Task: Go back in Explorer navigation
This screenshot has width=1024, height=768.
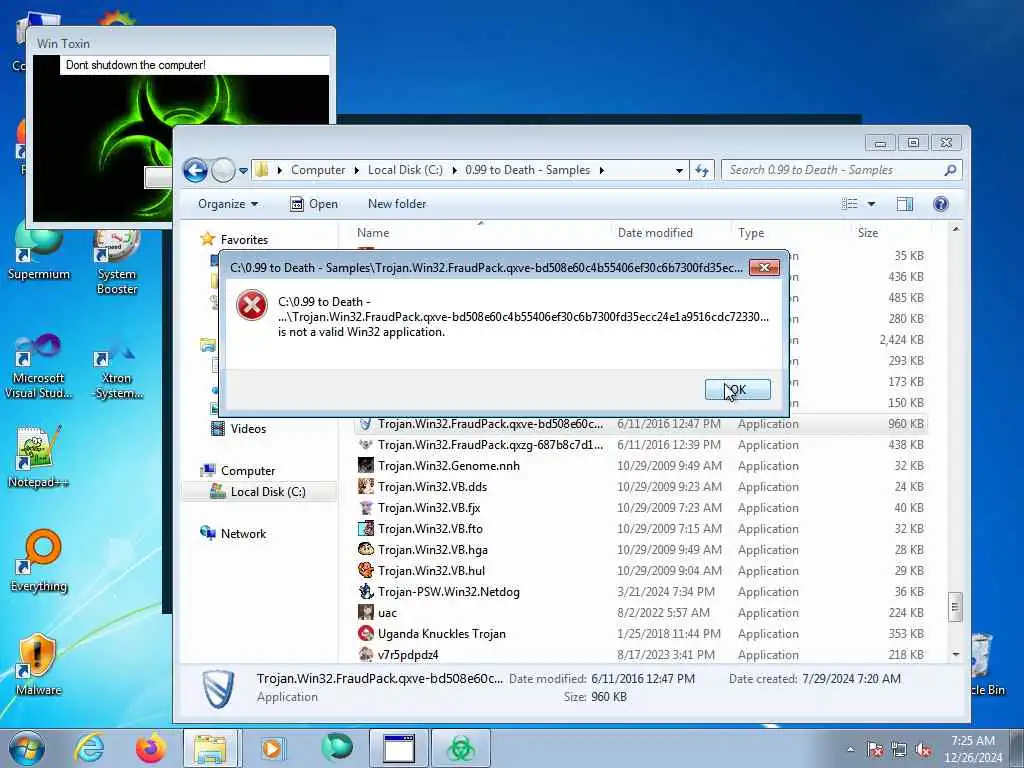Action: (x=195, y=170)
